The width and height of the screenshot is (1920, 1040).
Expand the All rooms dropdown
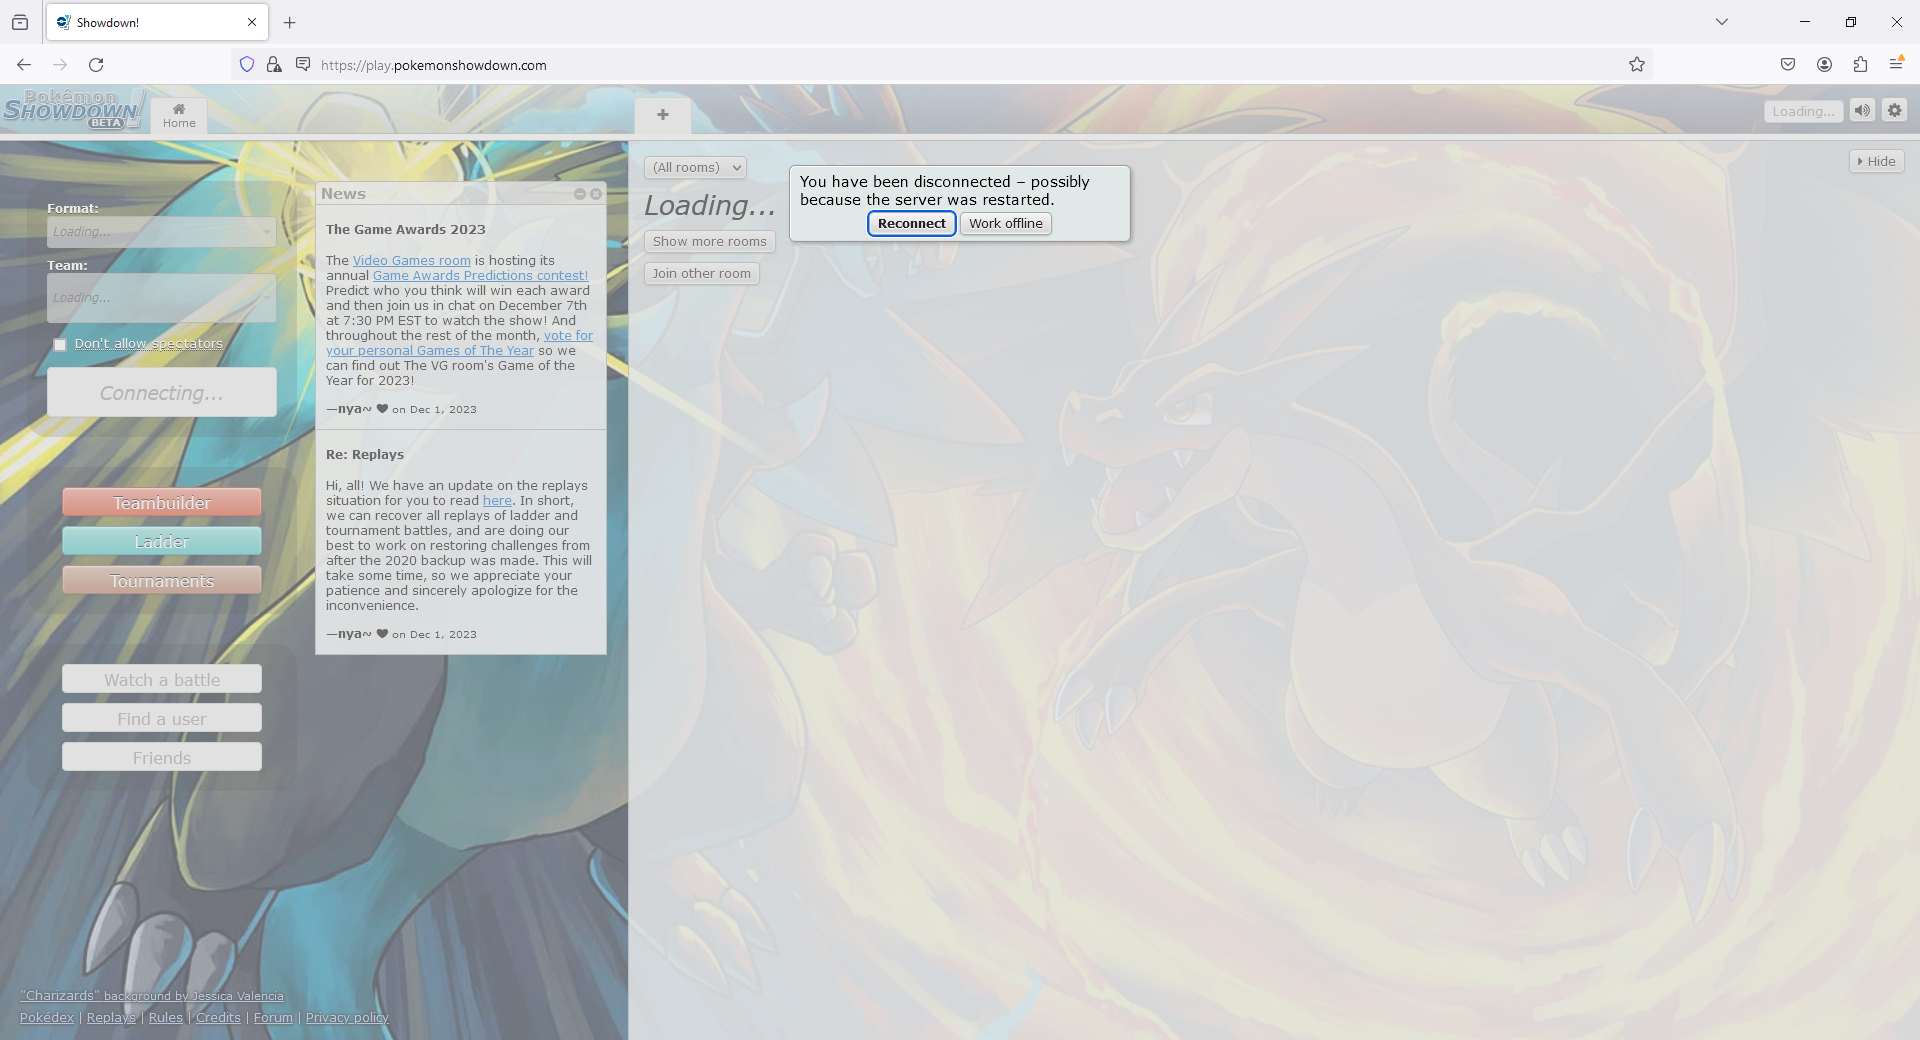pos(696,168)
